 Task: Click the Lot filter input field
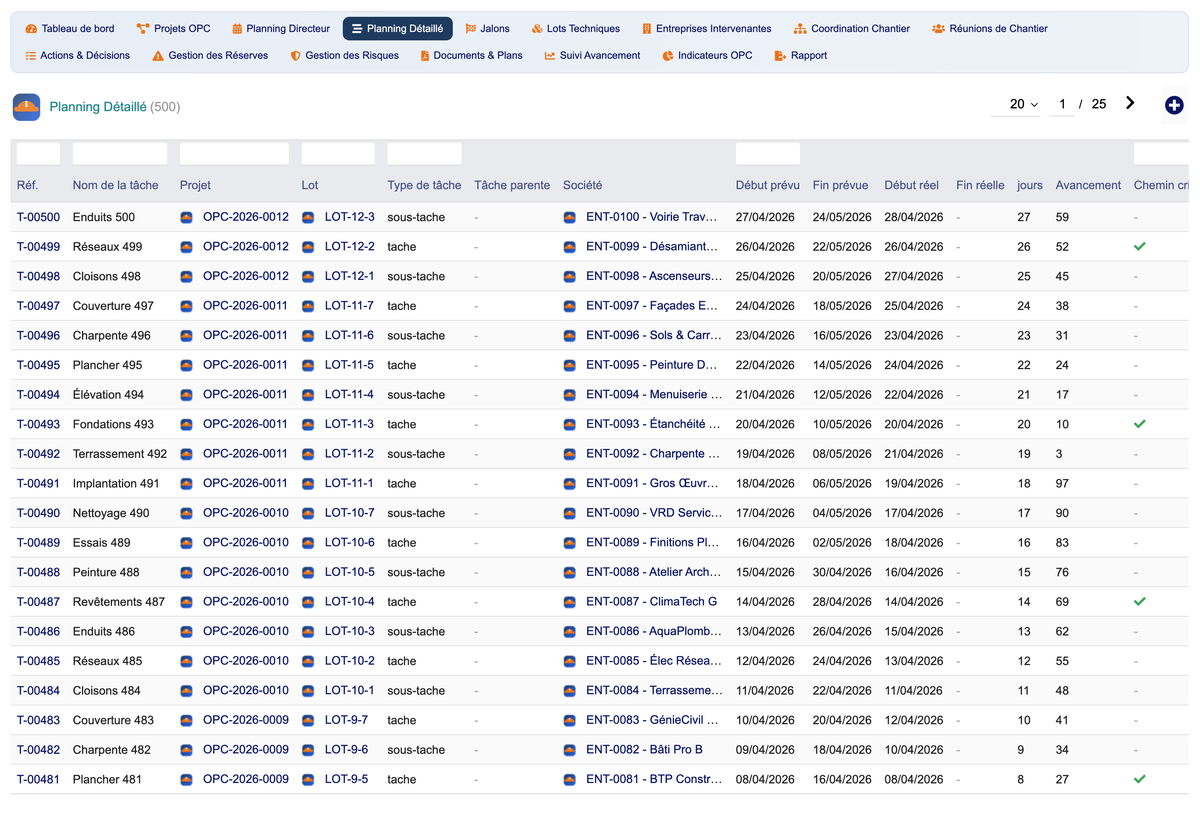[x=338, y=154]
